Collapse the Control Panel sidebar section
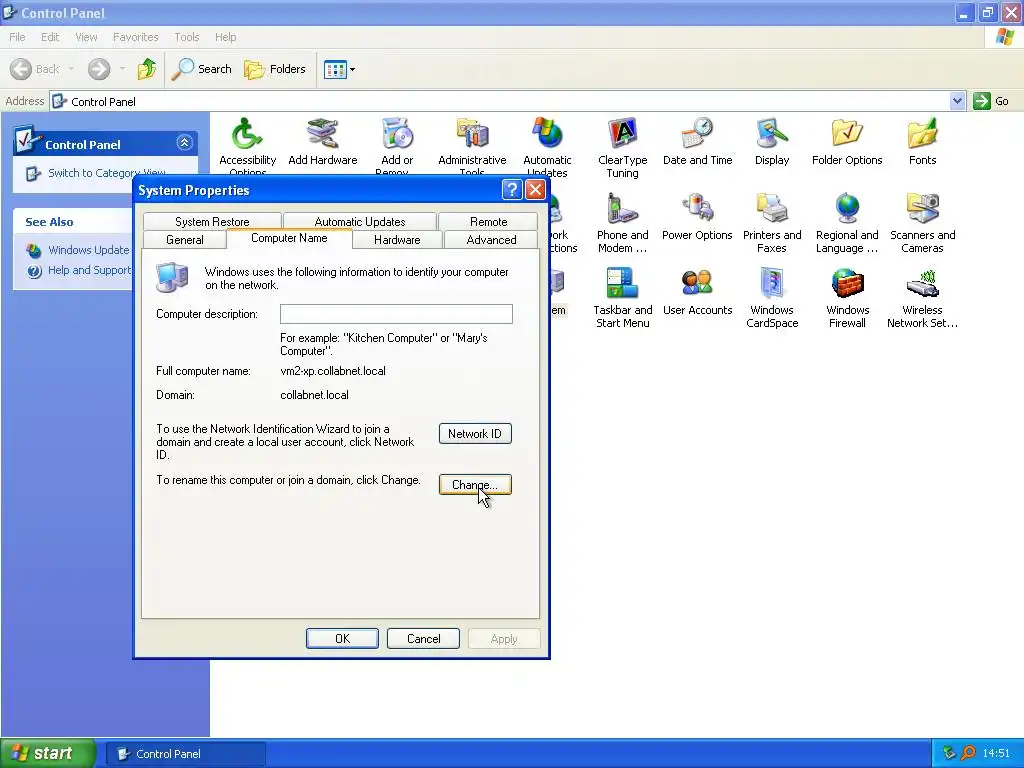 (184, 142)
